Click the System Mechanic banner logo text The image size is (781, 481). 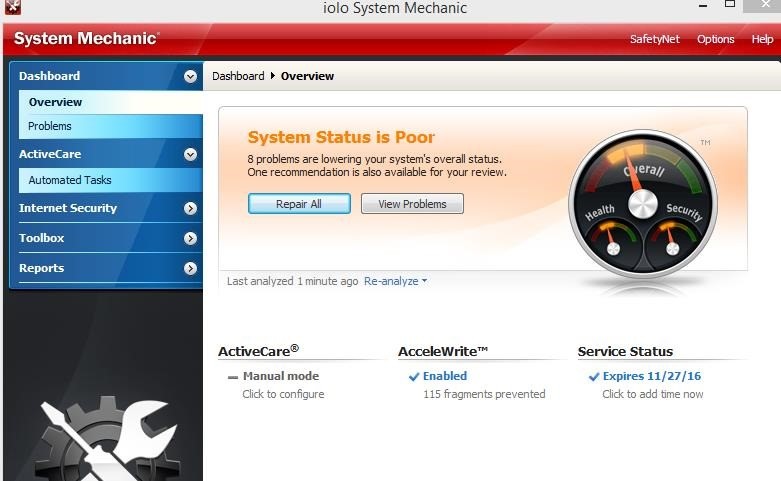coord(87,38)
